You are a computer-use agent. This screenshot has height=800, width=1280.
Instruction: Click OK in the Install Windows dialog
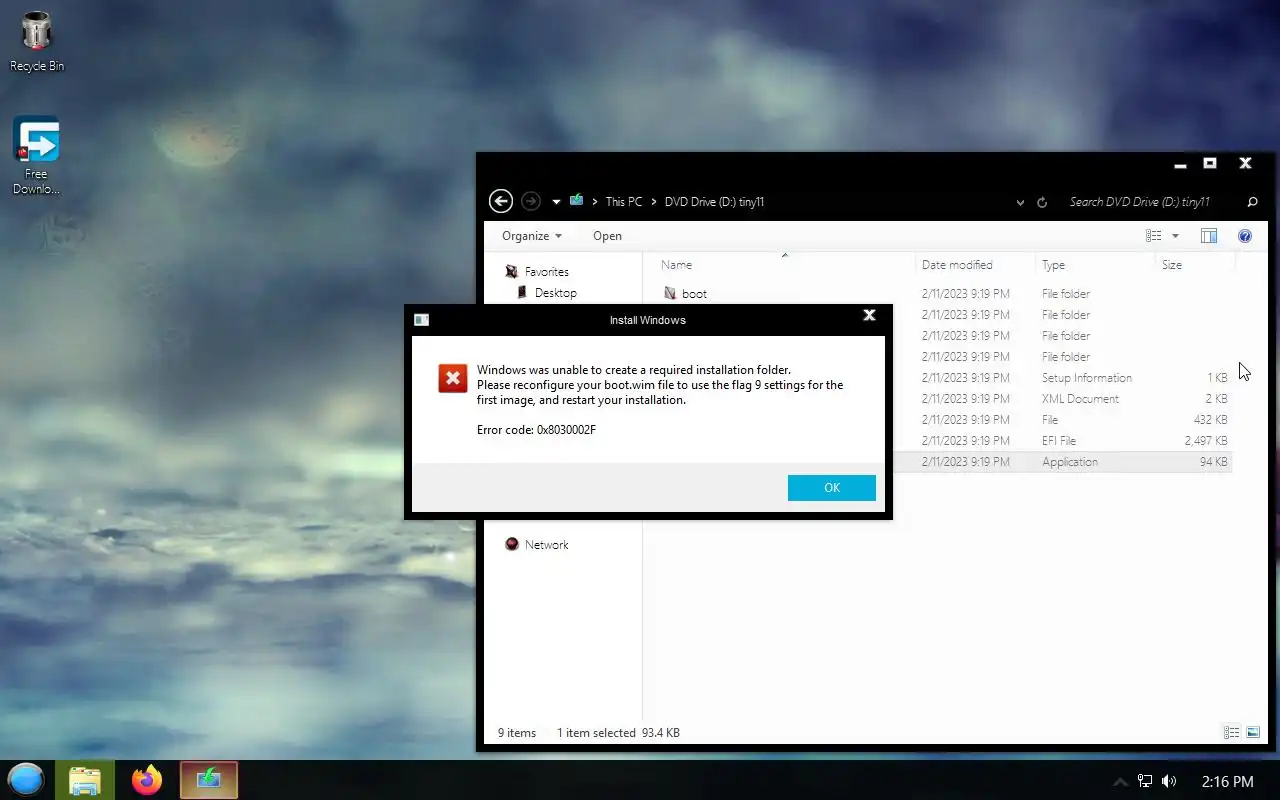click(x=831, y=487)
